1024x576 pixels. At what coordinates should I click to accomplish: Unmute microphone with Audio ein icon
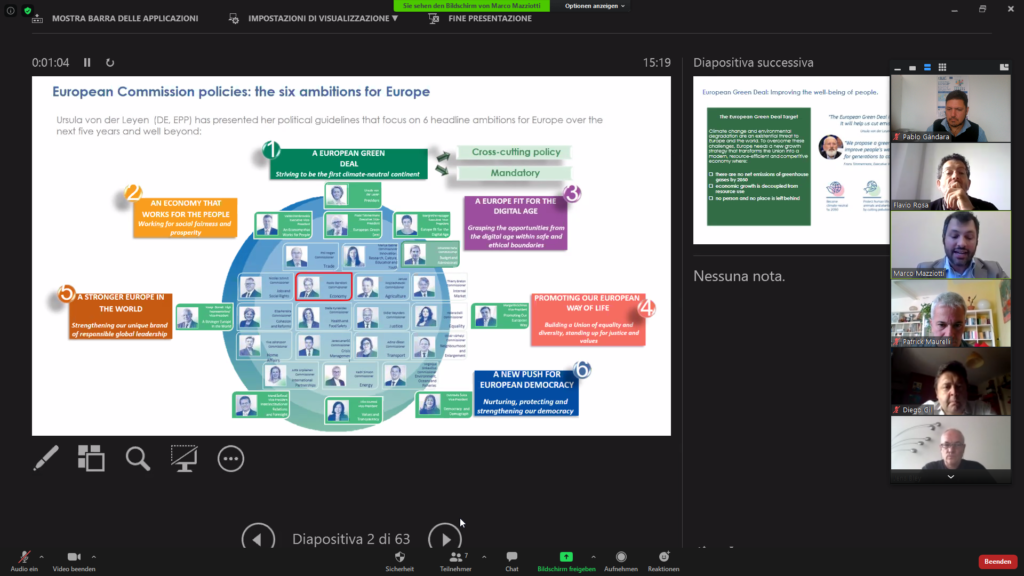click(22, 557)
